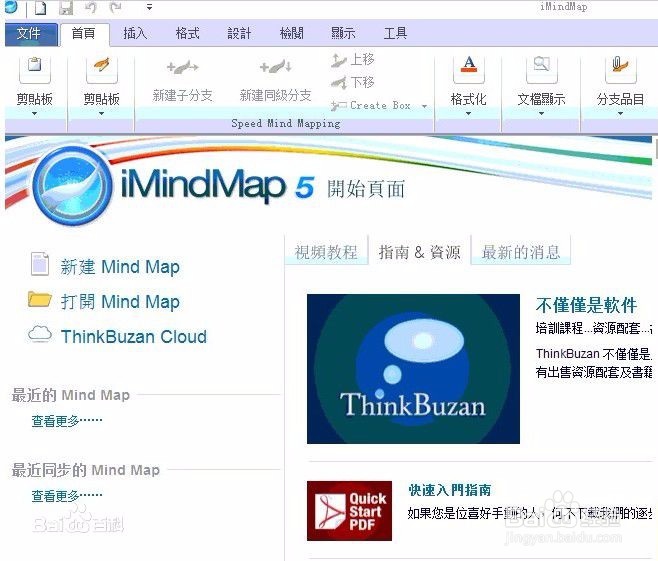Switch to the 視頻教程 tab
Image resolution: width=658 pixels, height=561 pixels.
pyautogui.click(x=326, y=252)
